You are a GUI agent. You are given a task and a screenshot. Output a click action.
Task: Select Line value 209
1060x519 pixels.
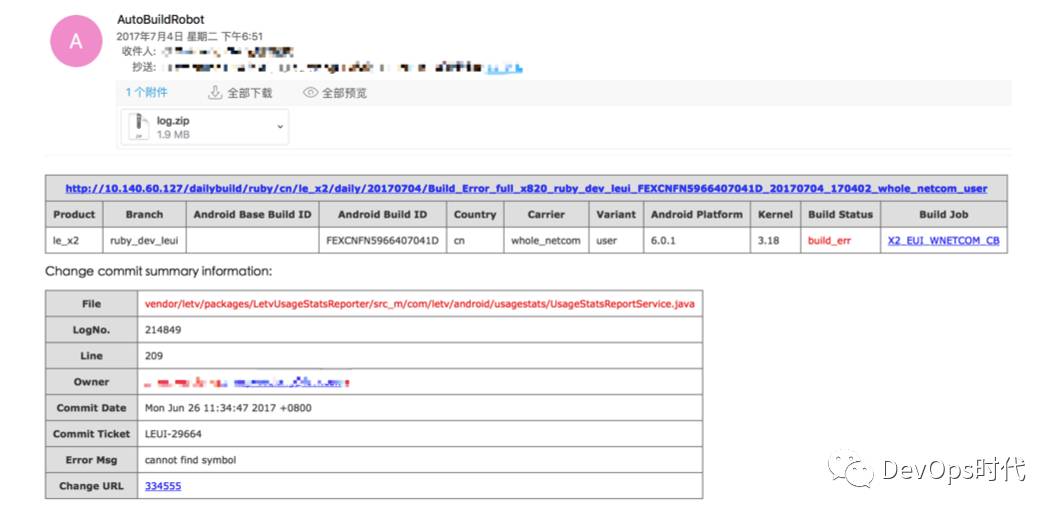pyautogui.click(x=154, y=356)
